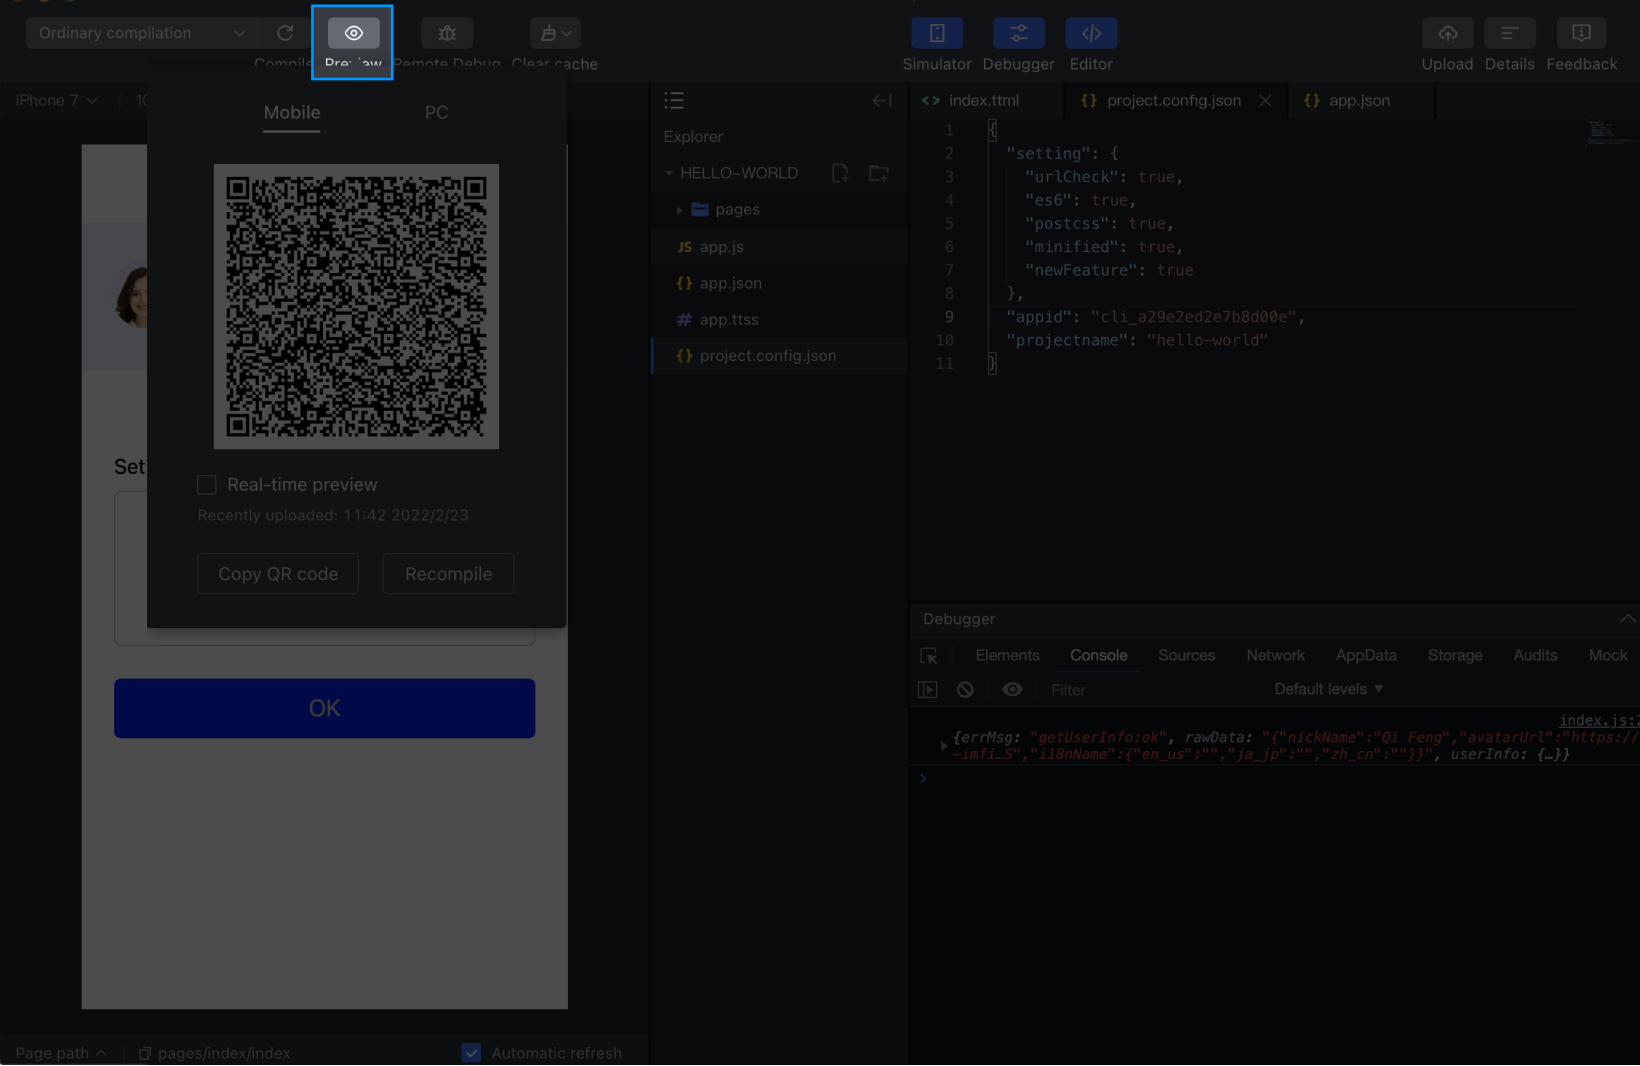Image resolution: width=1640 pixels, height=1066 pixels.
Task: Click the new file icon in Explorer
Action: coord(840,173)
